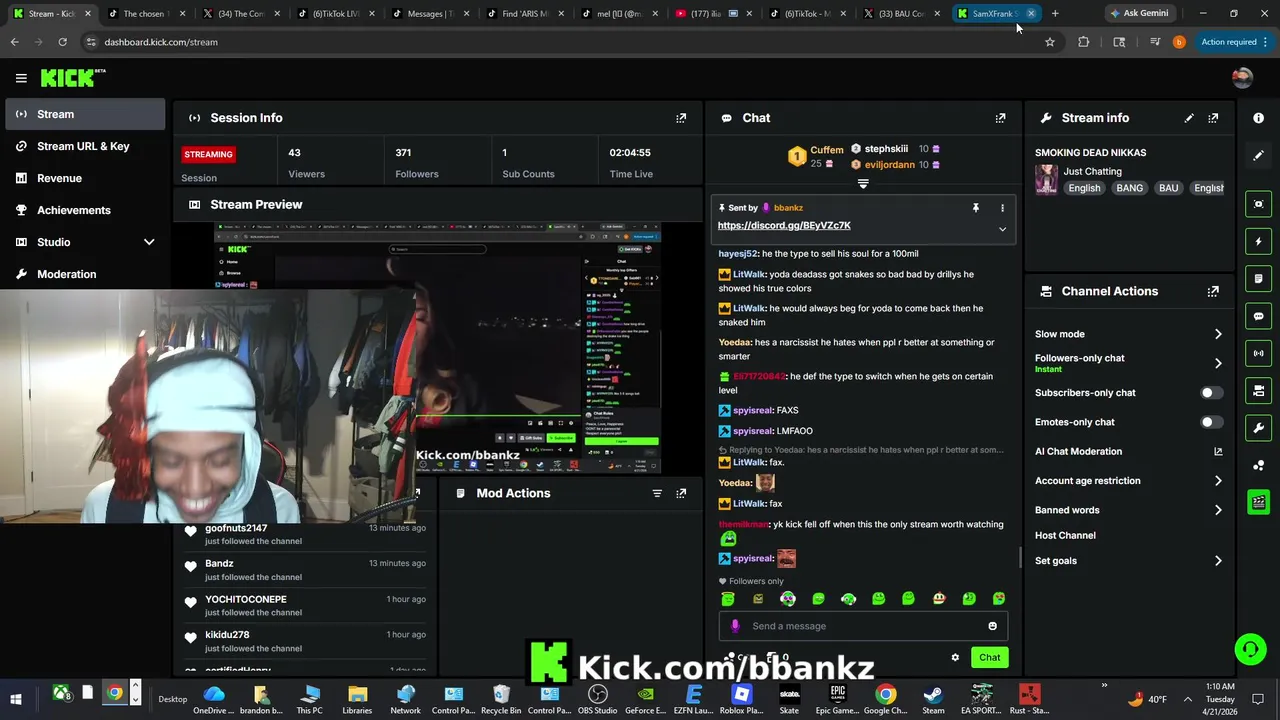Pop out the Stream info panel
This screenshot has height=720, width=1280.
coord(1213,118)
